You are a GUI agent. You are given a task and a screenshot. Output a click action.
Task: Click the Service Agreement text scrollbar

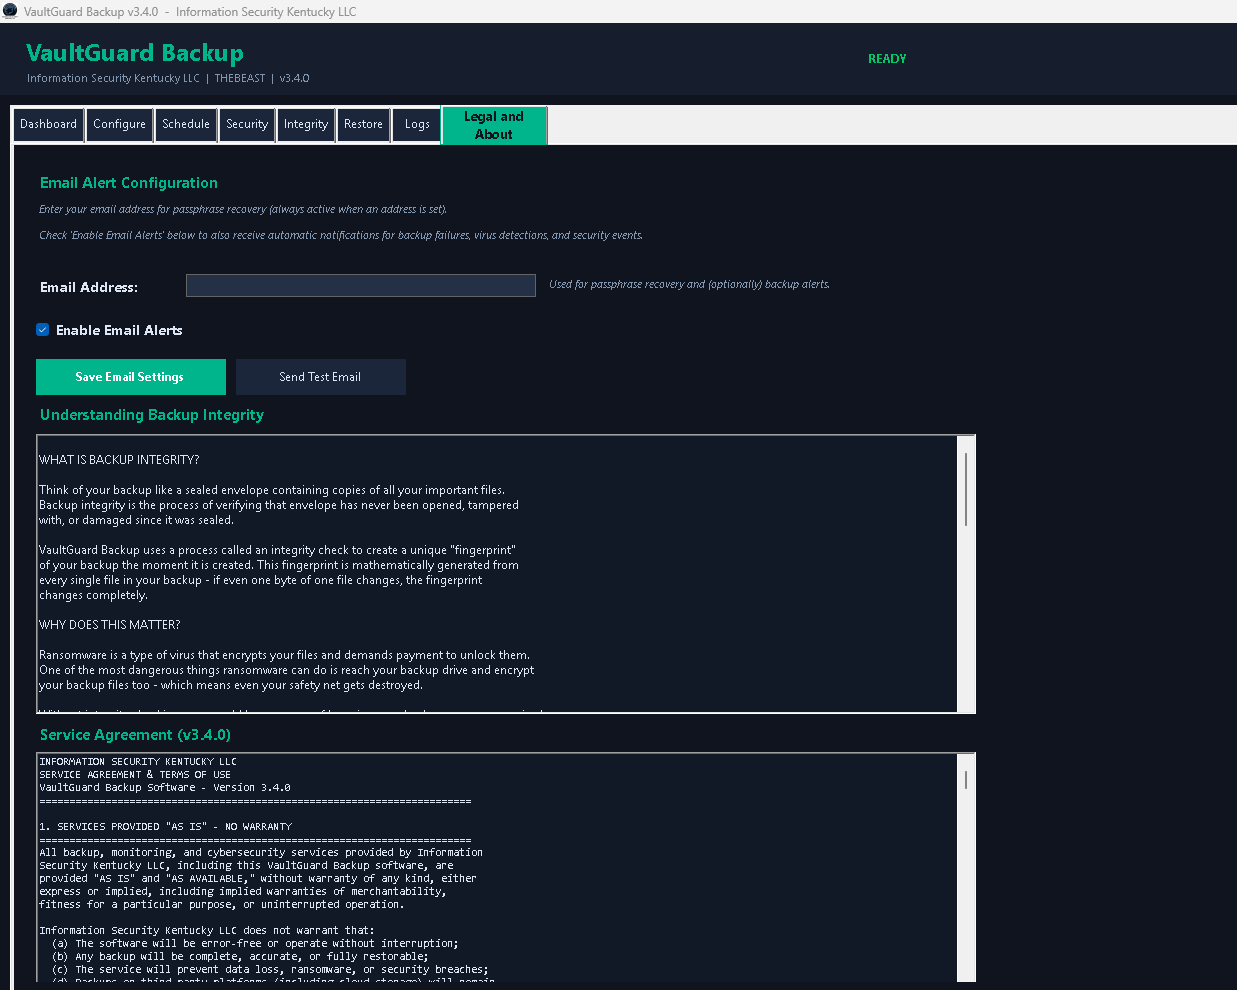(x=965, y=868)
